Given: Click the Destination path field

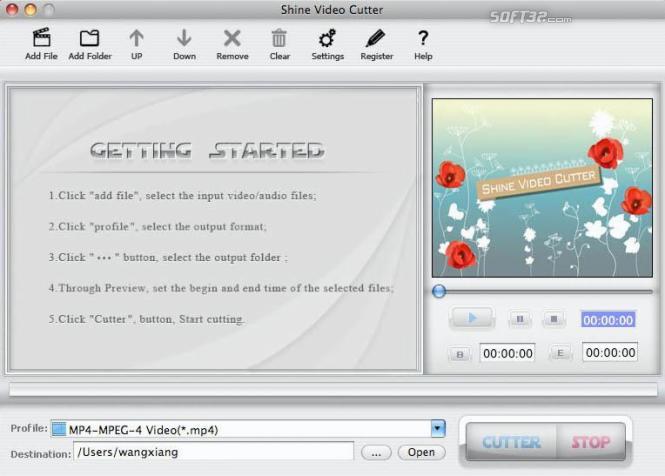Looking at the screenshot, I should pos(213,452).
